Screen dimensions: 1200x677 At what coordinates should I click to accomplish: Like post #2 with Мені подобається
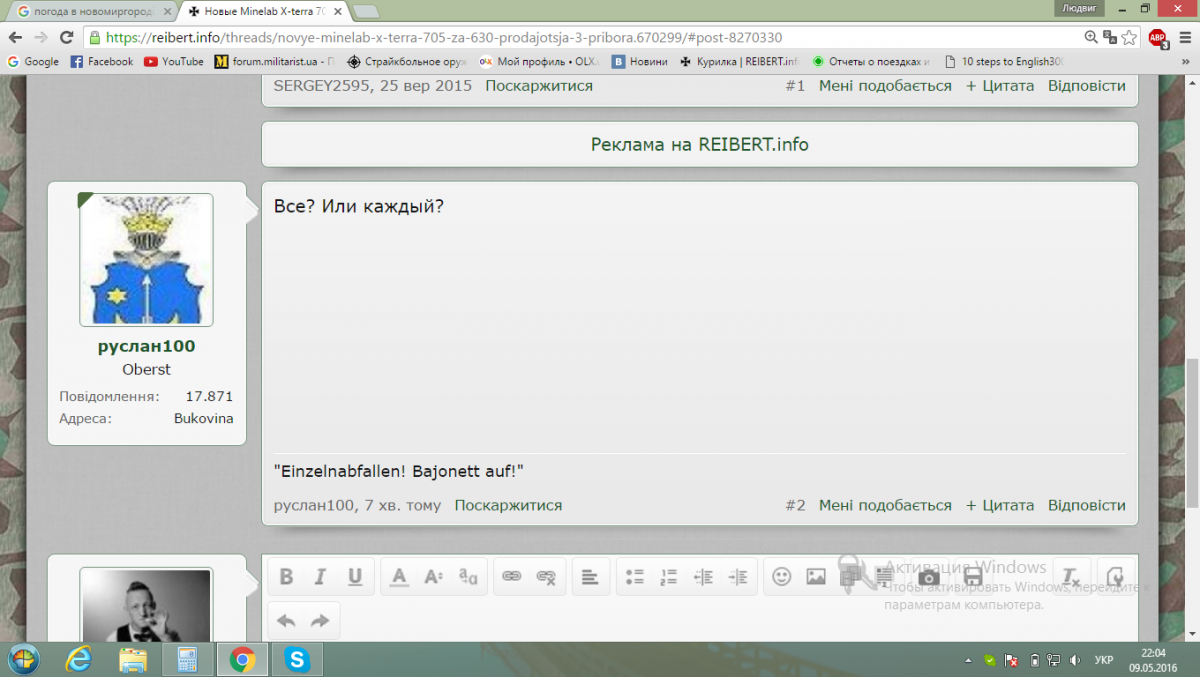click(x=885, y=505)
